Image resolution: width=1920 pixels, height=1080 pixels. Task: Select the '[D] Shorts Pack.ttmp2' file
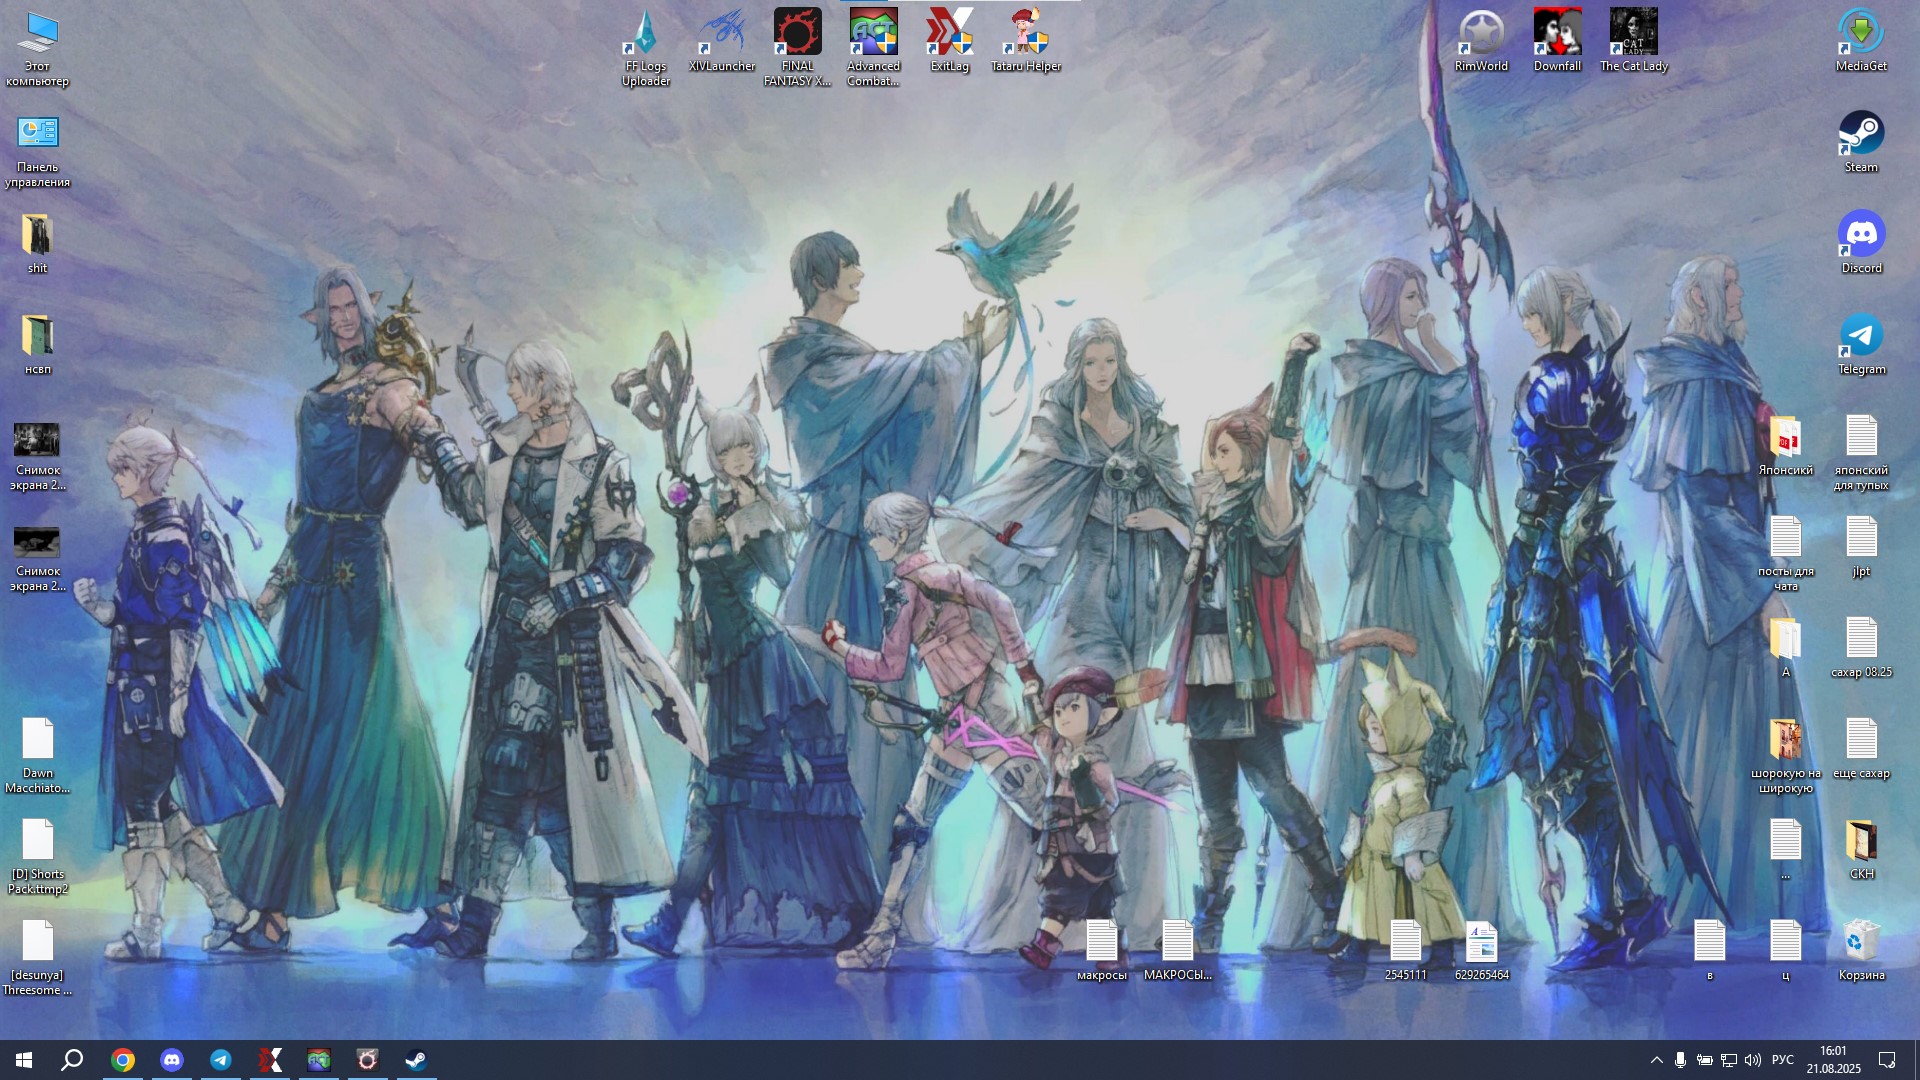[x=38, y=857]
